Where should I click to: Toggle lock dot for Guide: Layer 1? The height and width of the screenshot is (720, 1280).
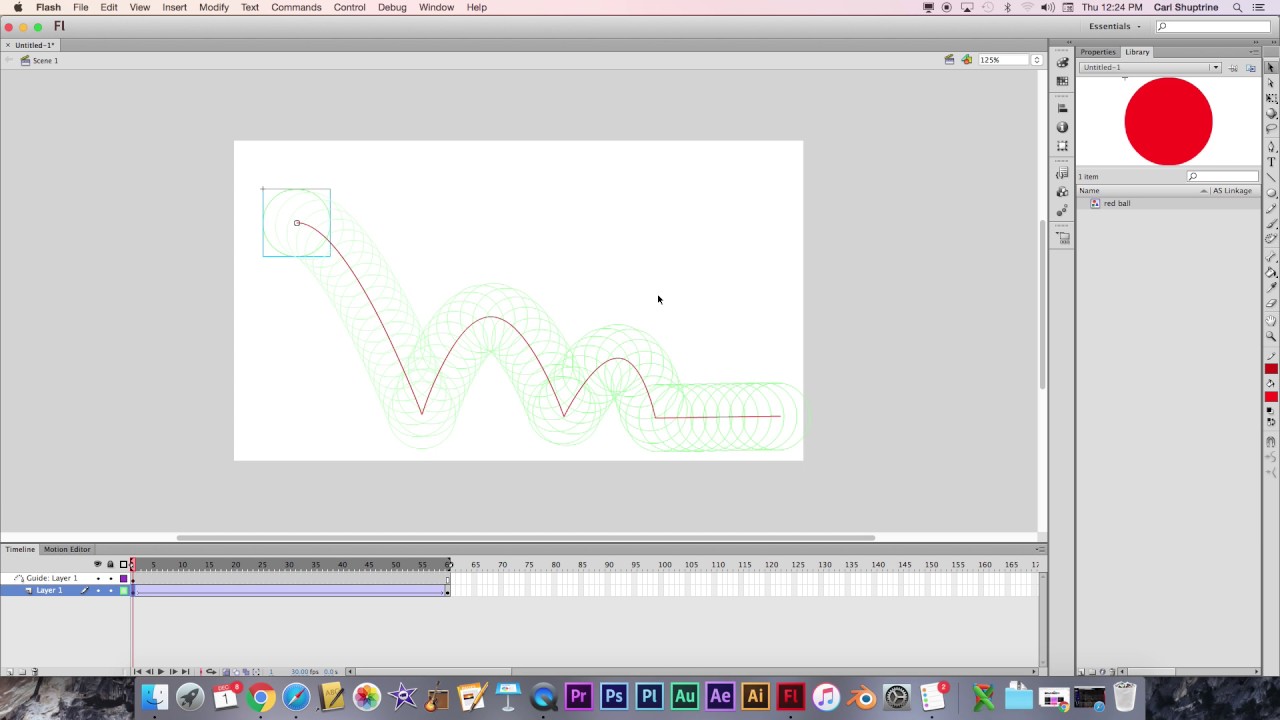click(x=111, y=578)
